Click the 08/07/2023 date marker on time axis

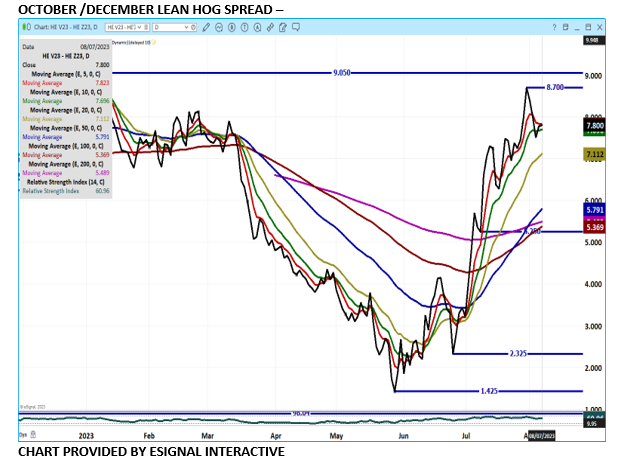[x=540, y=436]
